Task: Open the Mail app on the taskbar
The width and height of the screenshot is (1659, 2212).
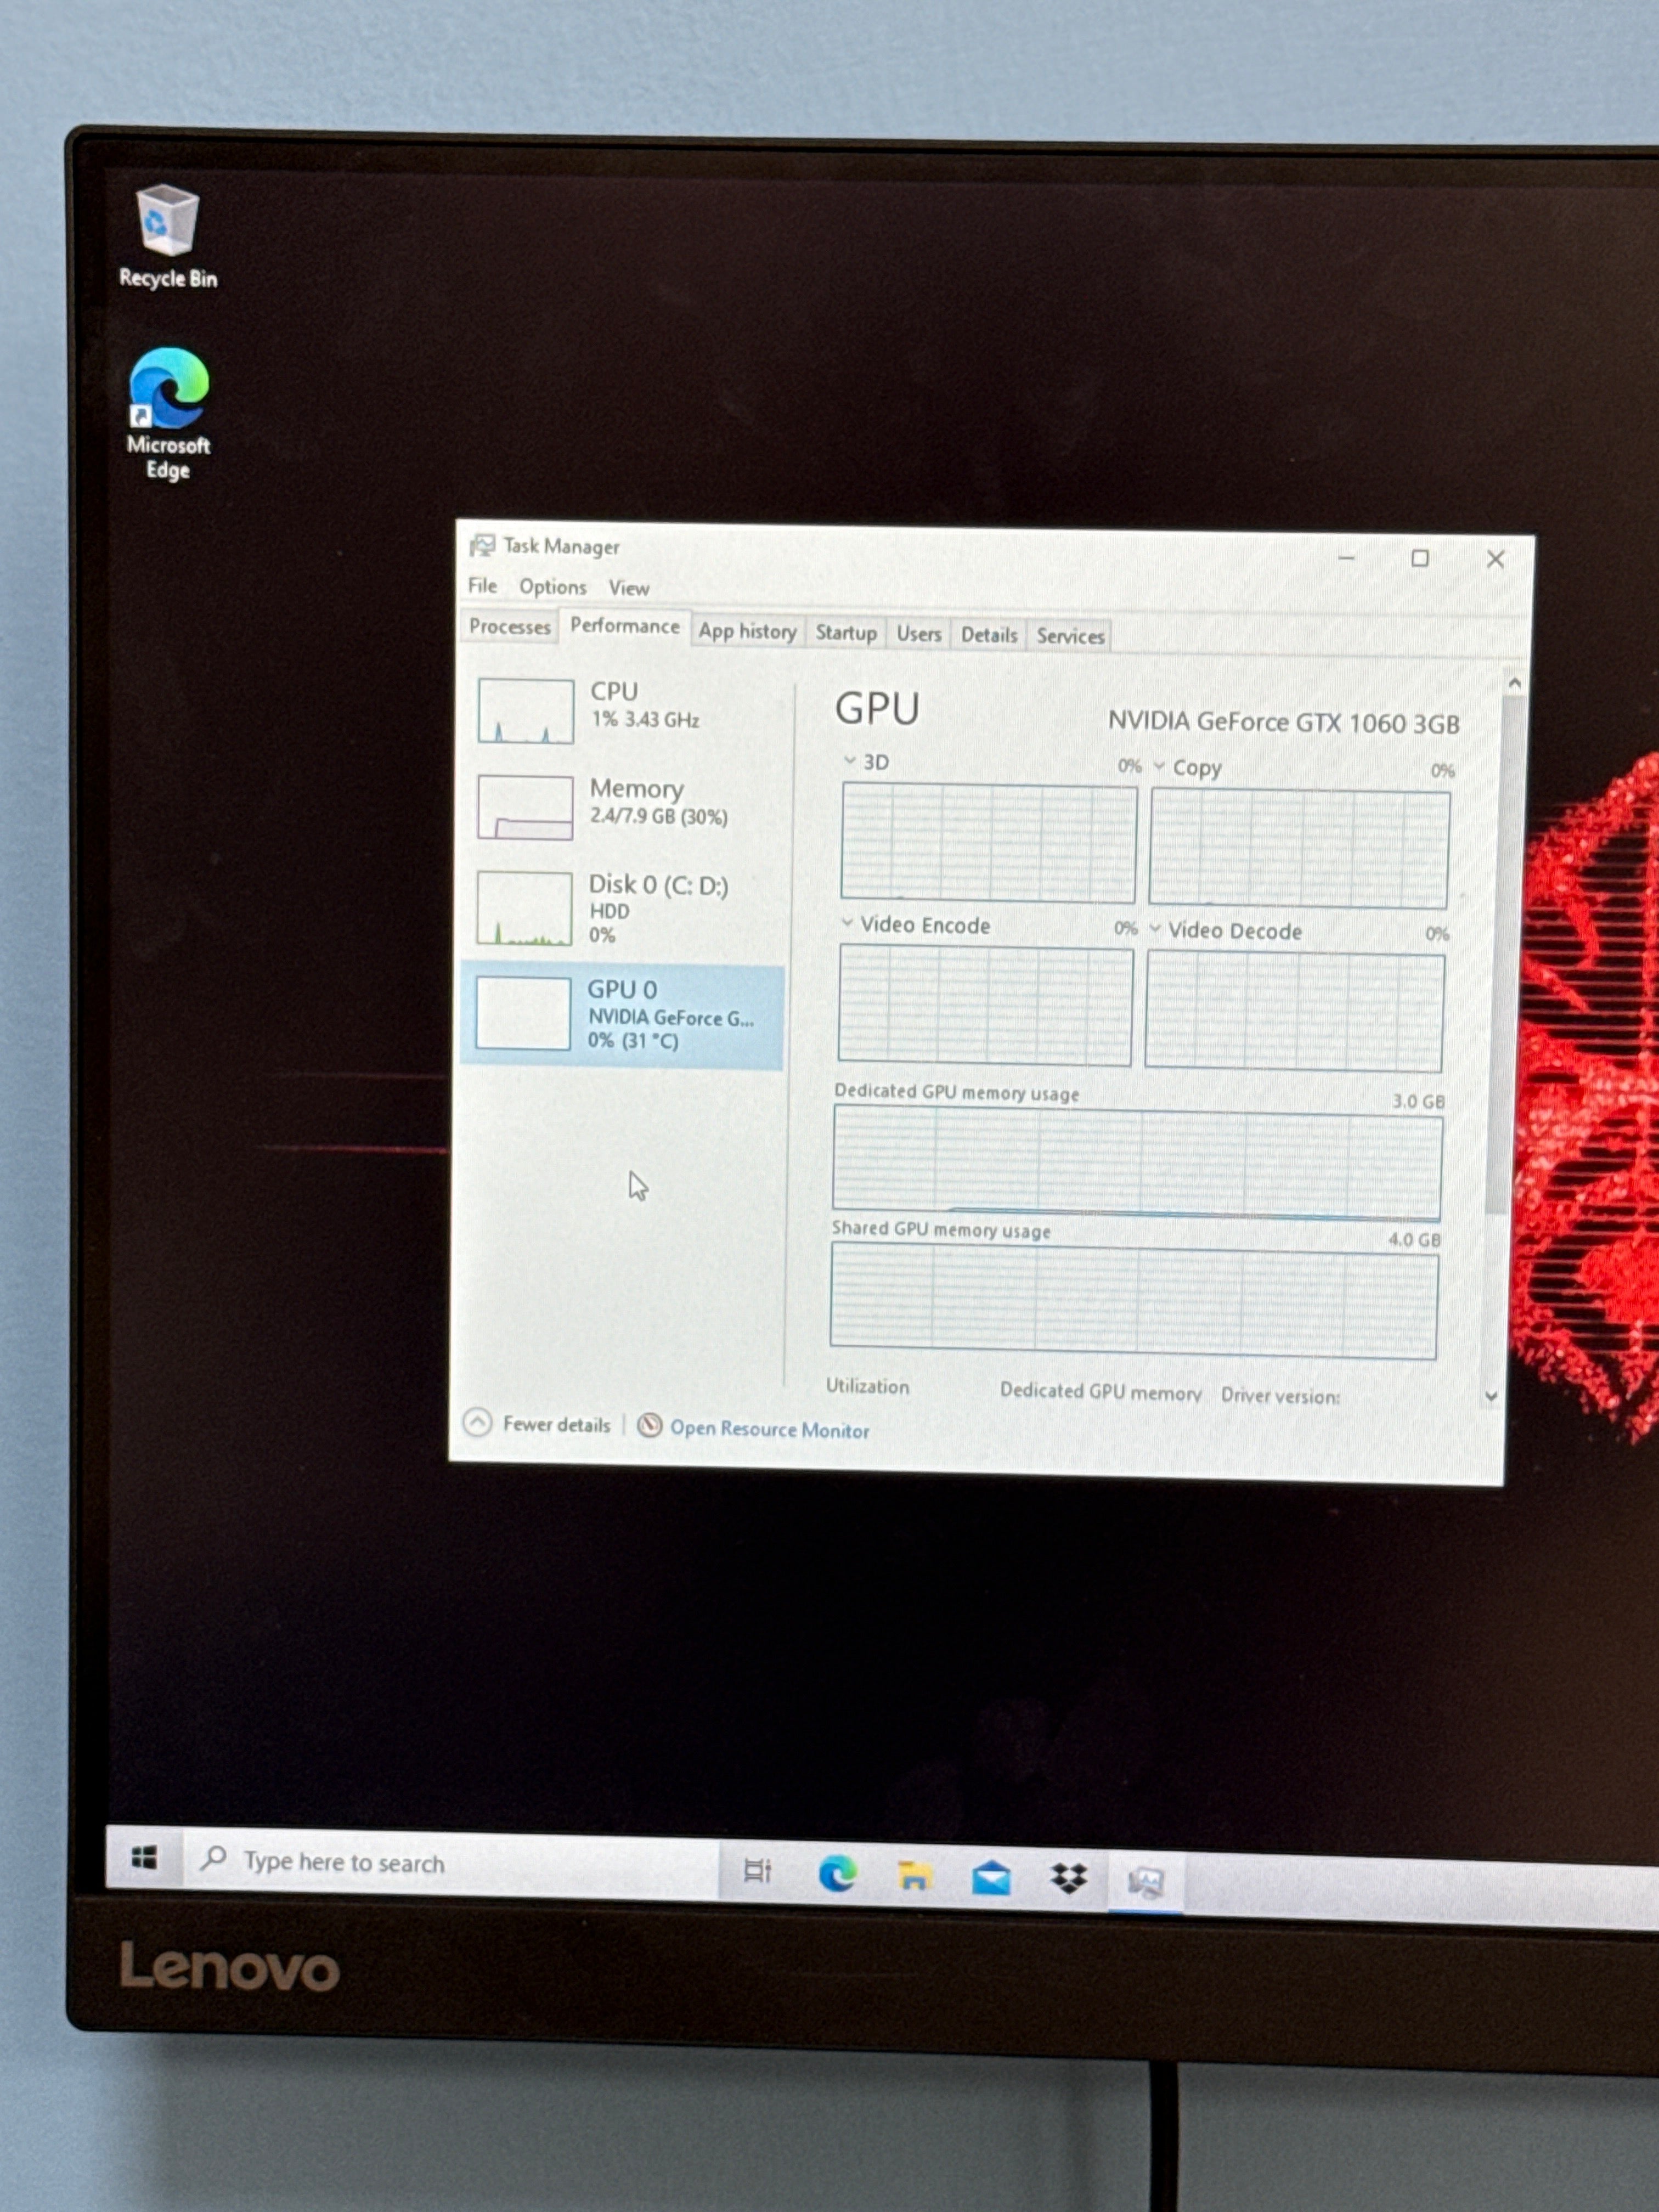Action: point(991,1878)
